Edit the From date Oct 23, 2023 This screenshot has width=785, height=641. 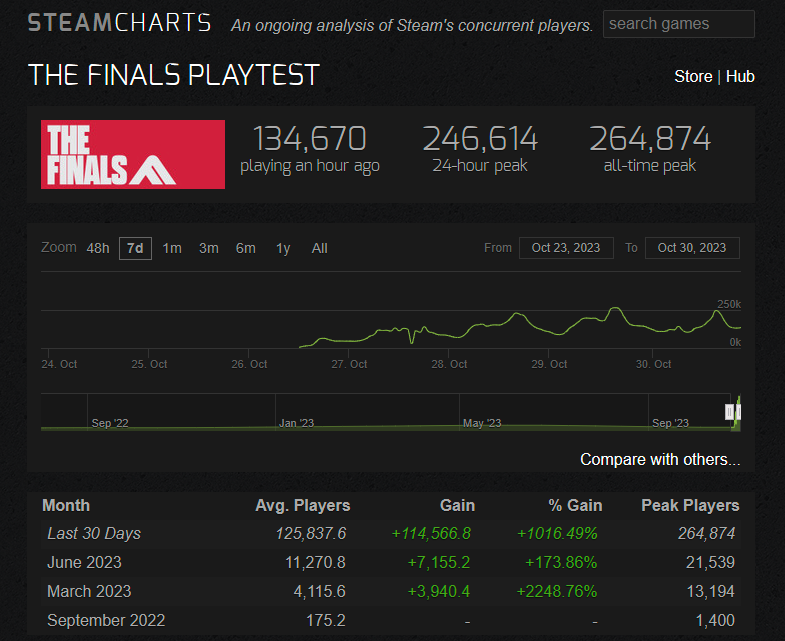click(566, 248)
